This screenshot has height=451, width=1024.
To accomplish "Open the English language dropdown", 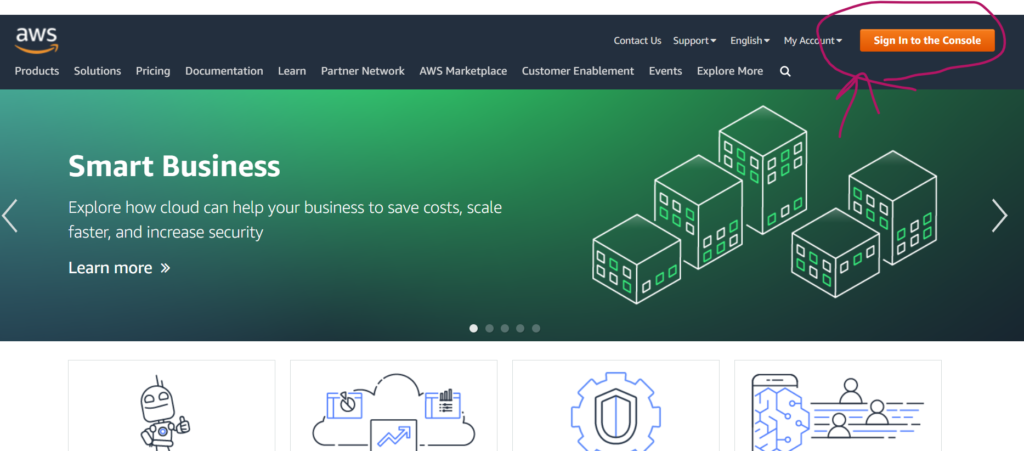I will pos(750,40).
